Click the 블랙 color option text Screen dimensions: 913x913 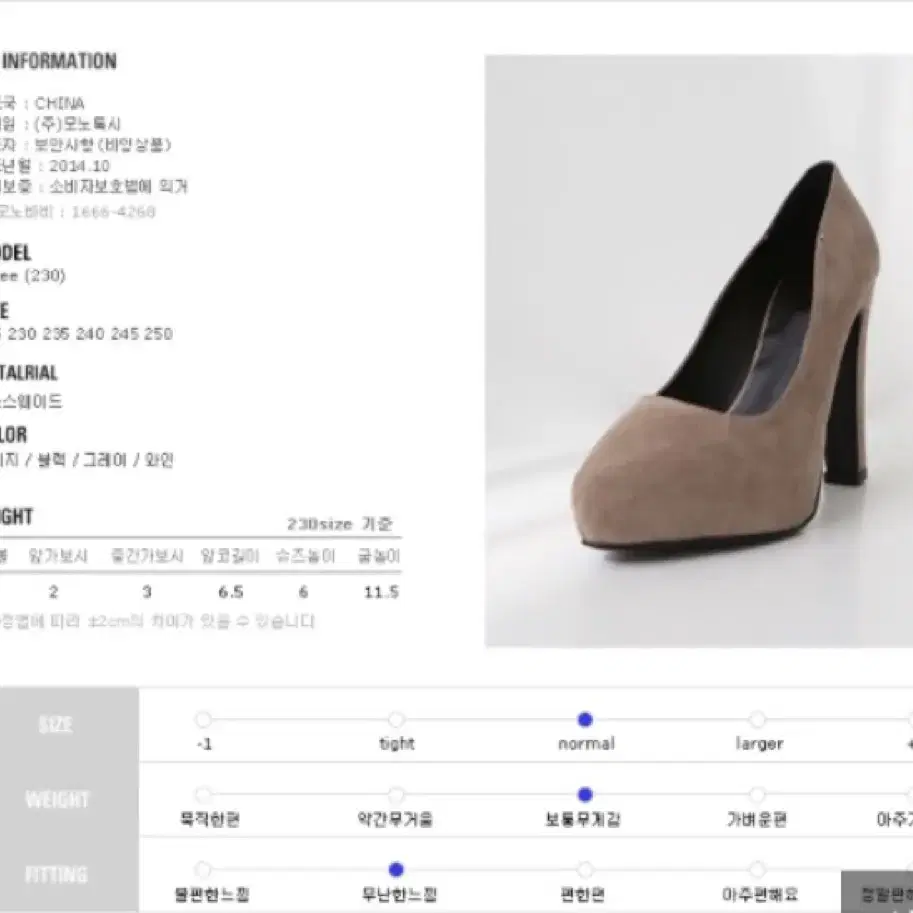(51, 461)
